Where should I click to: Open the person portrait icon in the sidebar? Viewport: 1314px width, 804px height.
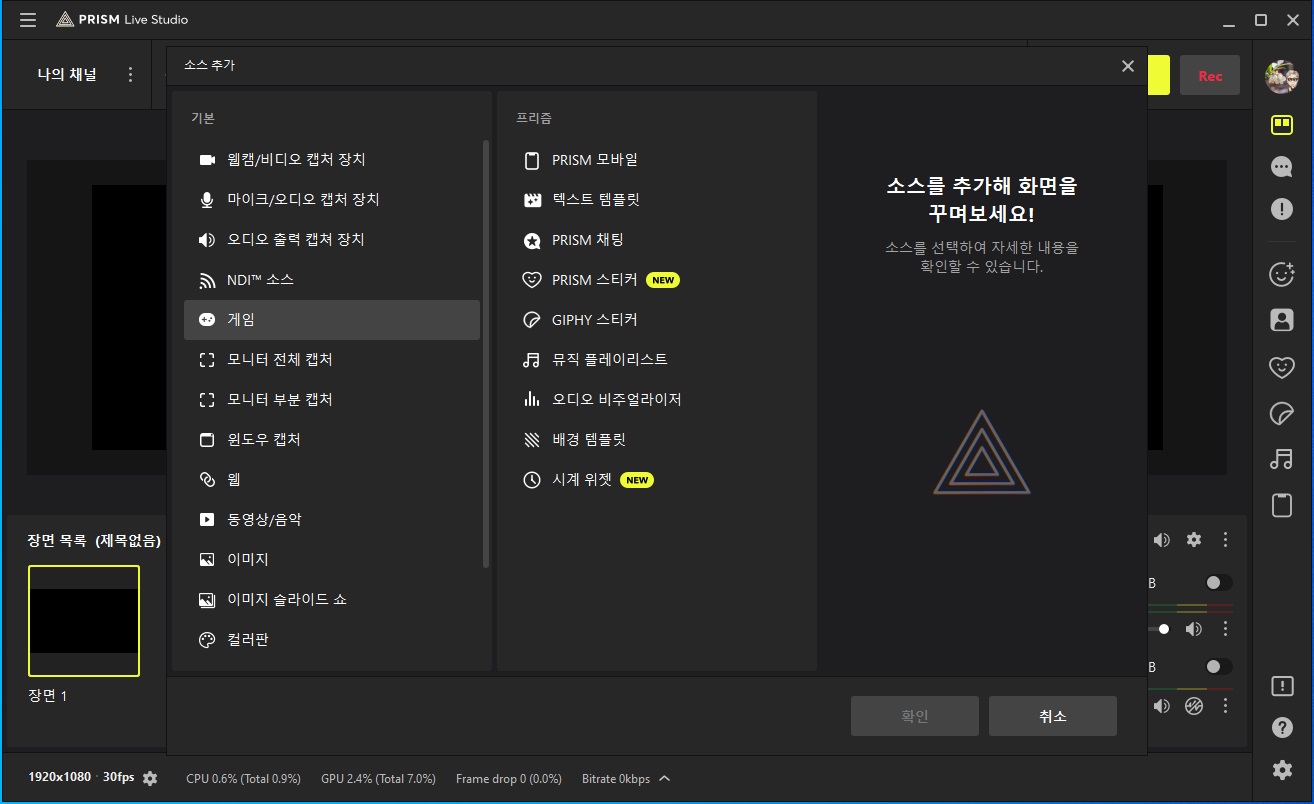(x=1281, y=320)
